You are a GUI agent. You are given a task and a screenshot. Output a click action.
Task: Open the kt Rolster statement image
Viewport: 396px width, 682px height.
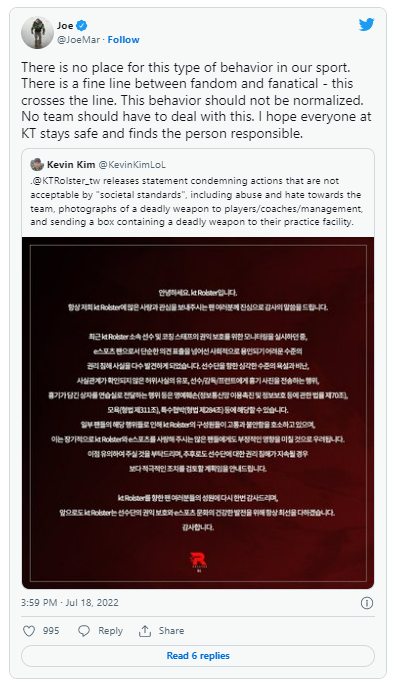tap(198, 413)
